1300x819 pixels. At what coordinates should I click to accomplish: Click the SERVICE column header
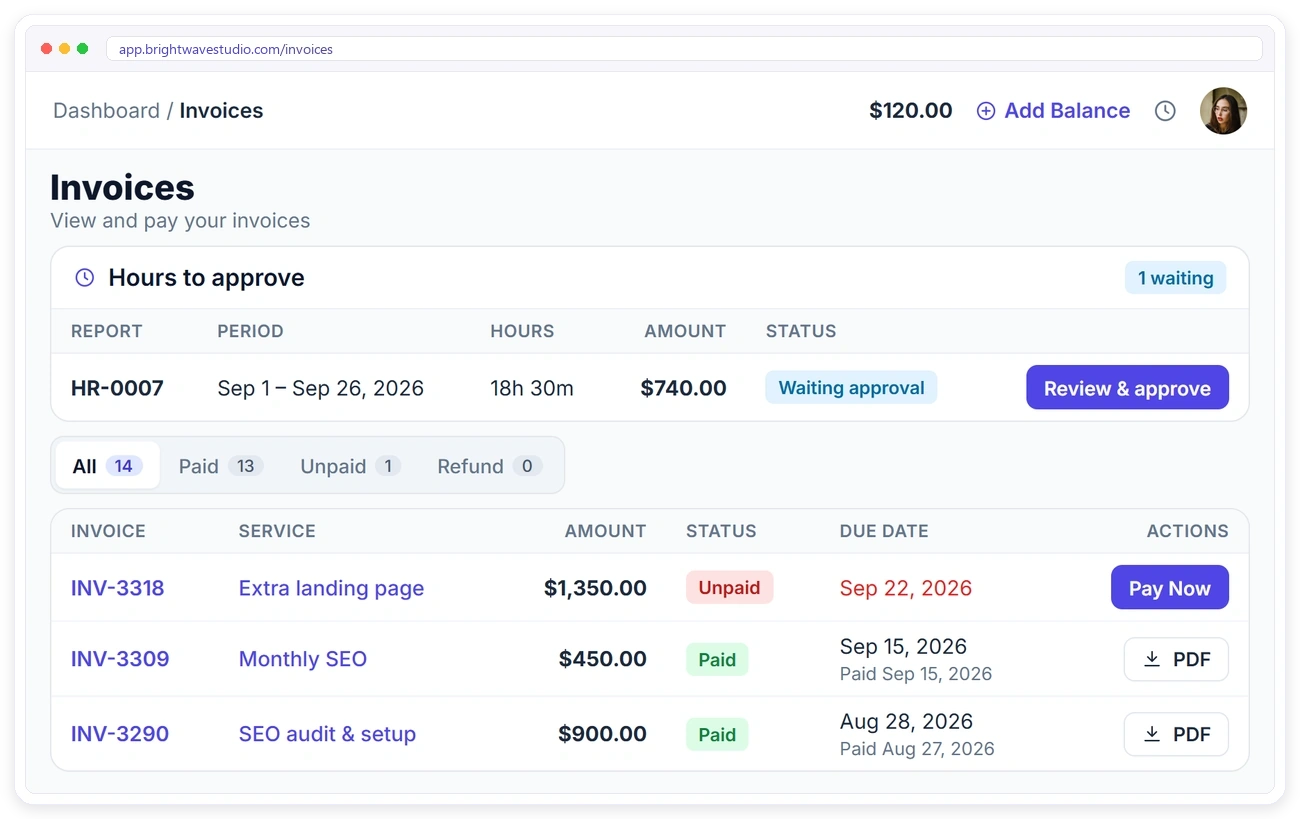(277, 531)
